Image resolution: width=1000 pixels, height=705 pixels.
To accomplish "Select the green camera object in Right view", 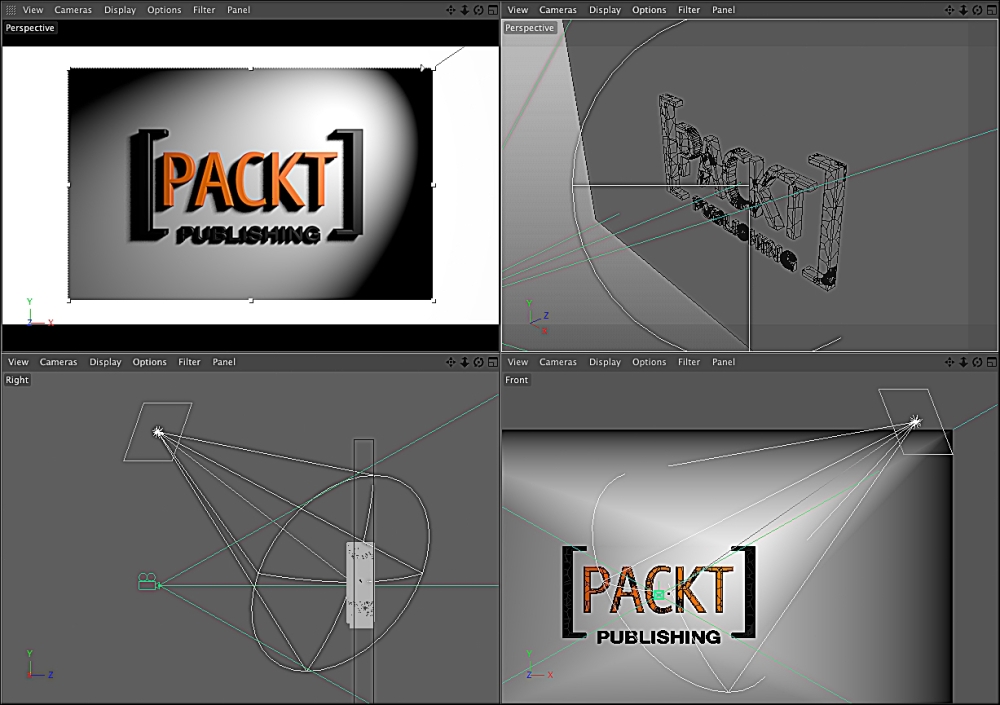I will click(x=148, y=581).
